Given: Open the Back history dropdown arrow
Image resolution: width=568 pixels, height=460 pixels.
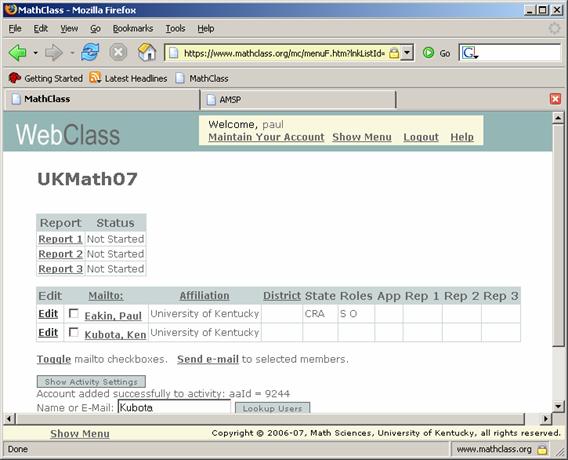Looking at the screenshot, I should 36,53.
